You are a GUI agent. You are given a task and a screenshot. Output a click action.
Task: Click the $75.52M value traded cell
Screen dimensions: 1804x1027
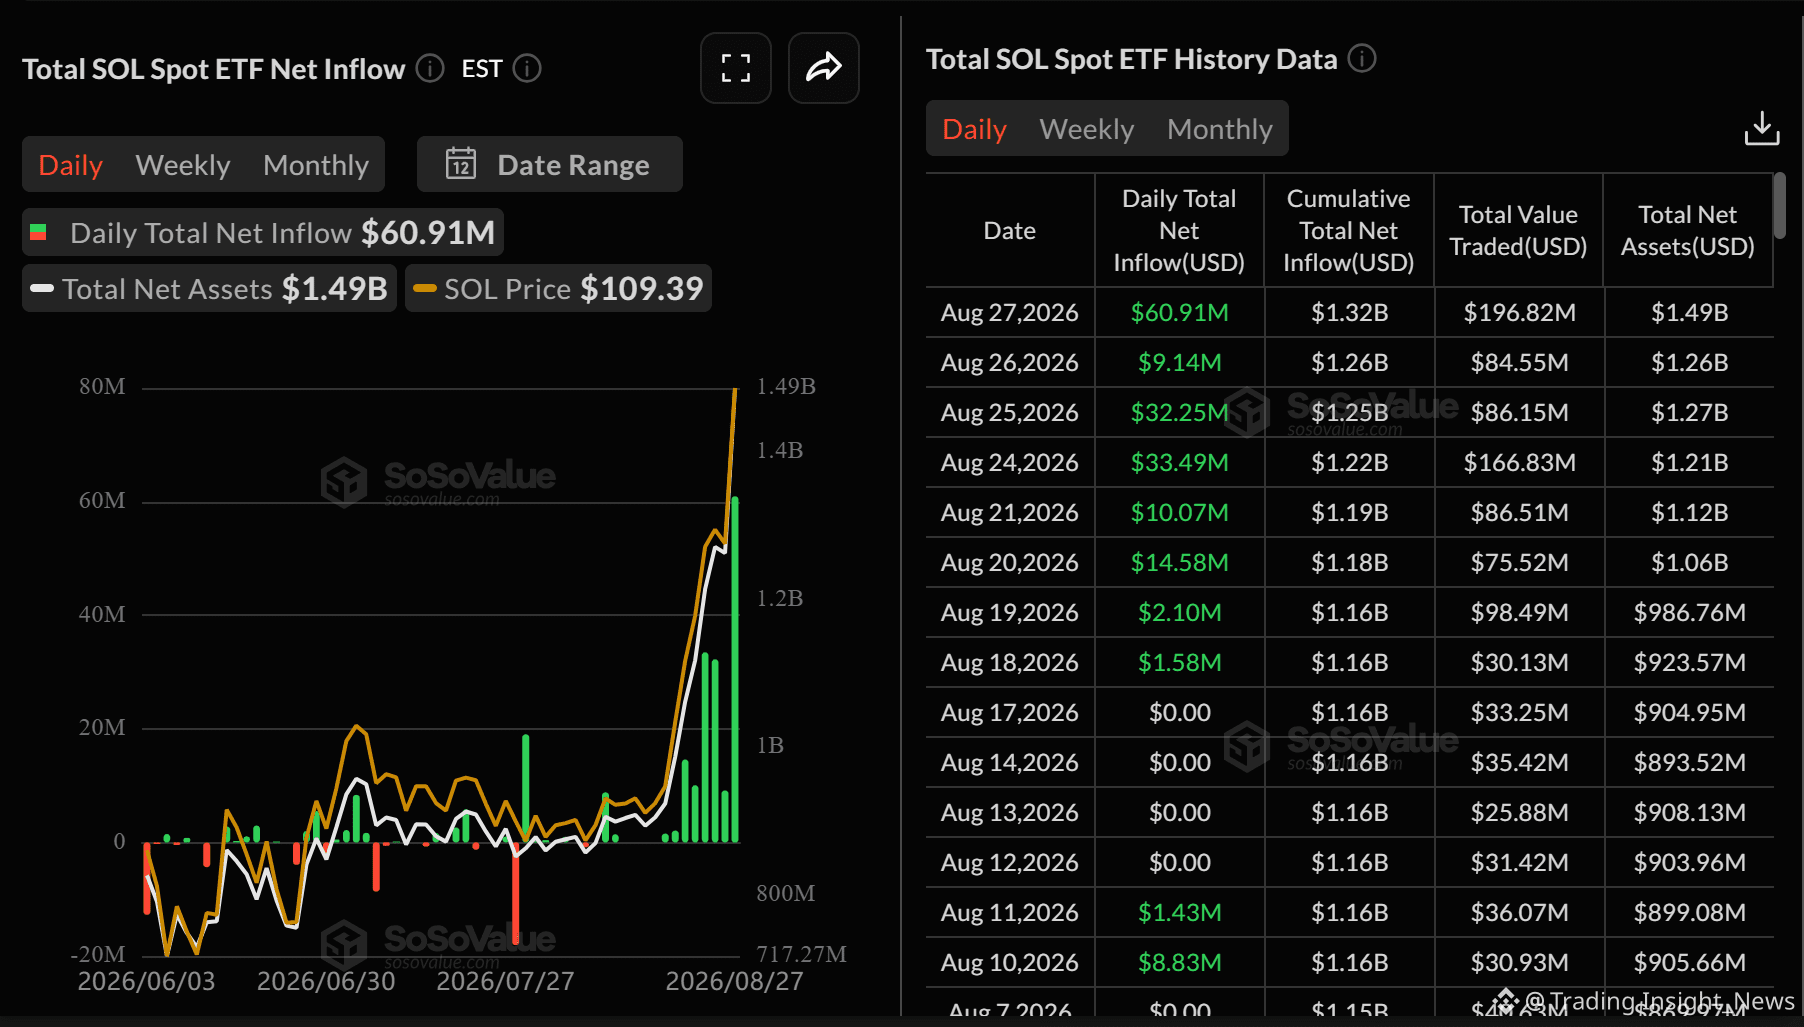(x=1520, y=563)
